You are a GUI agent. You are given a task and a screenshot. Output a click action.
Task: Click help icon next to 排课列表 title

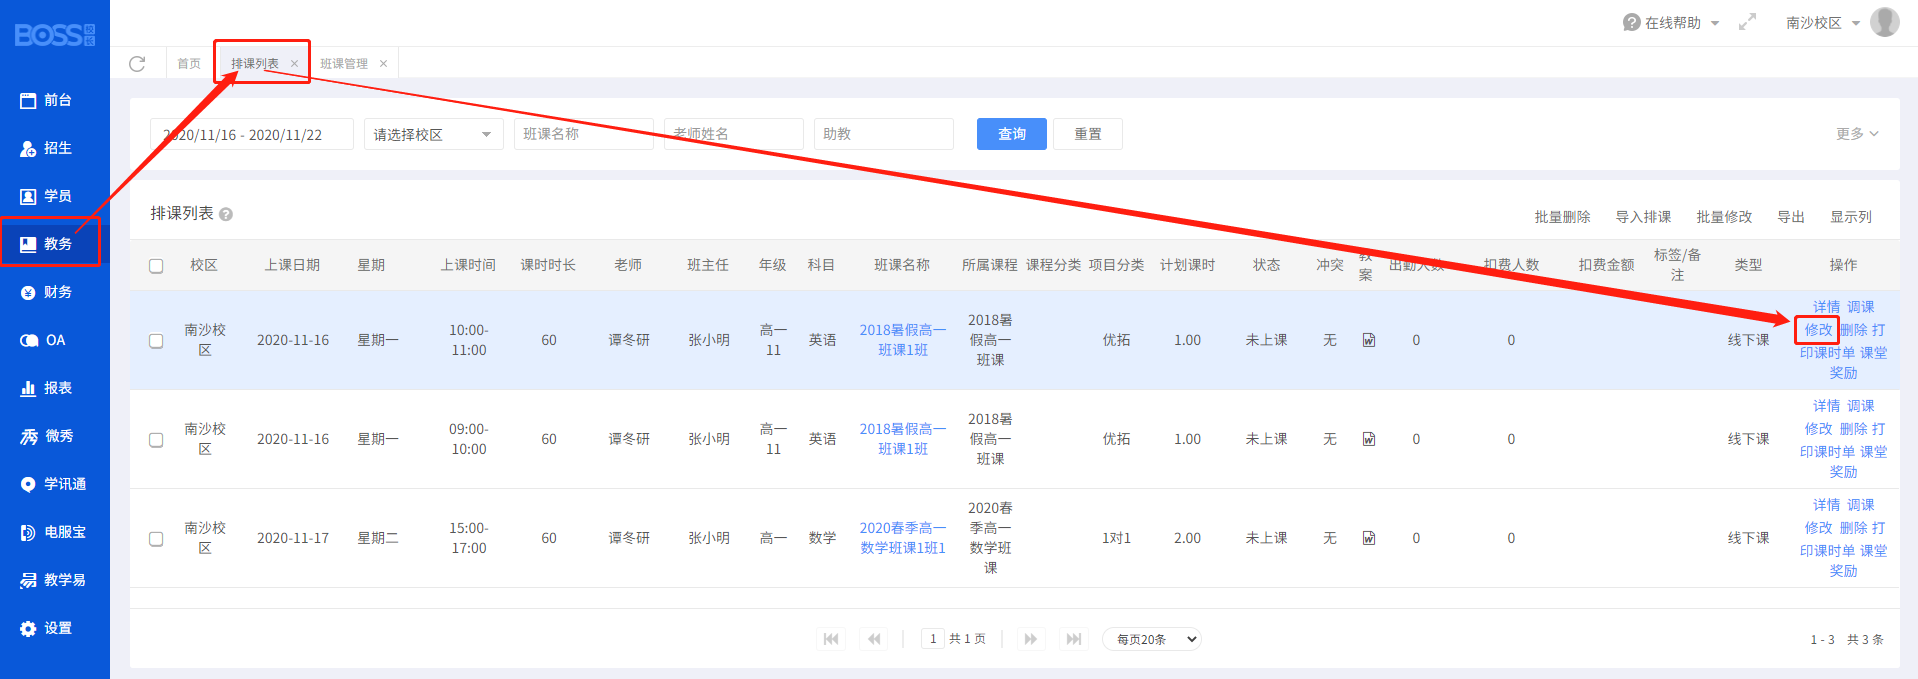tap(226, 214)
